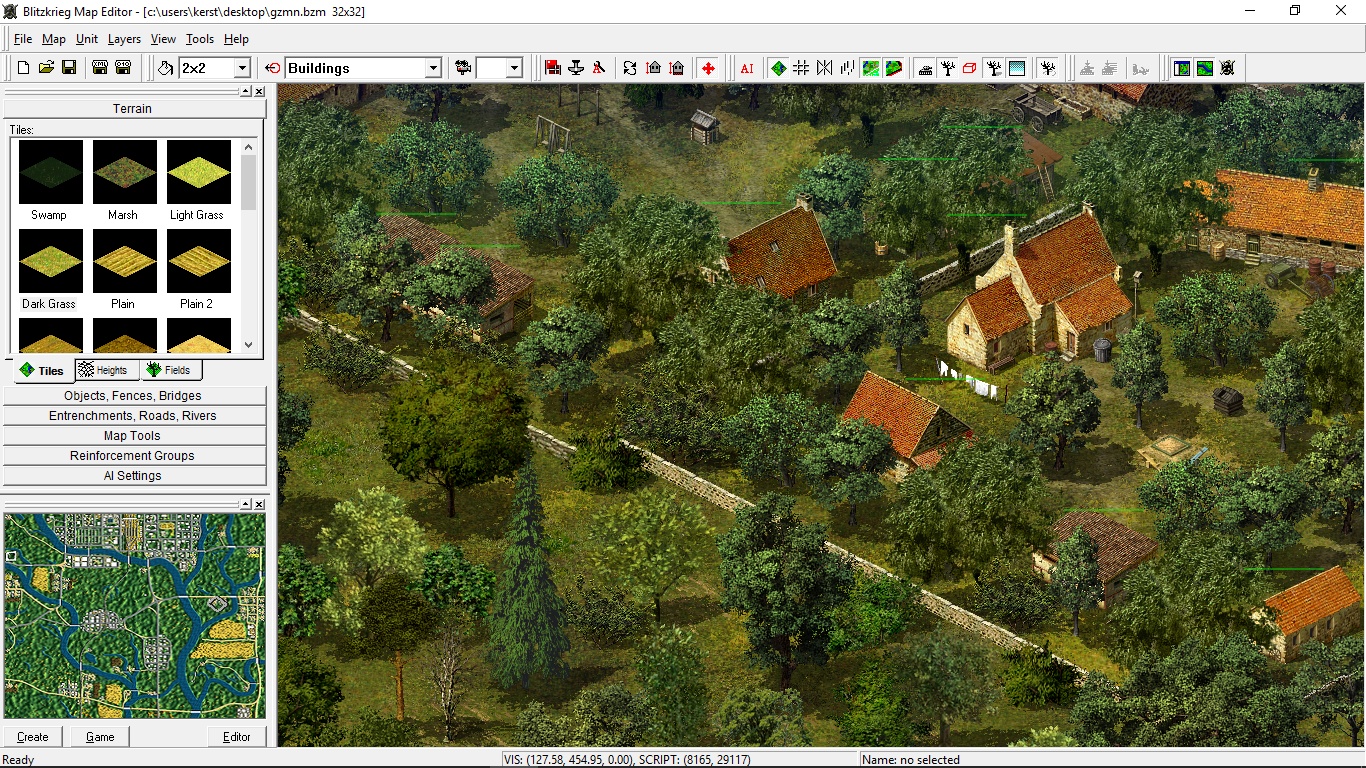
Task: Toggle the red box outline icon
Action: click(x=970, y=68)
